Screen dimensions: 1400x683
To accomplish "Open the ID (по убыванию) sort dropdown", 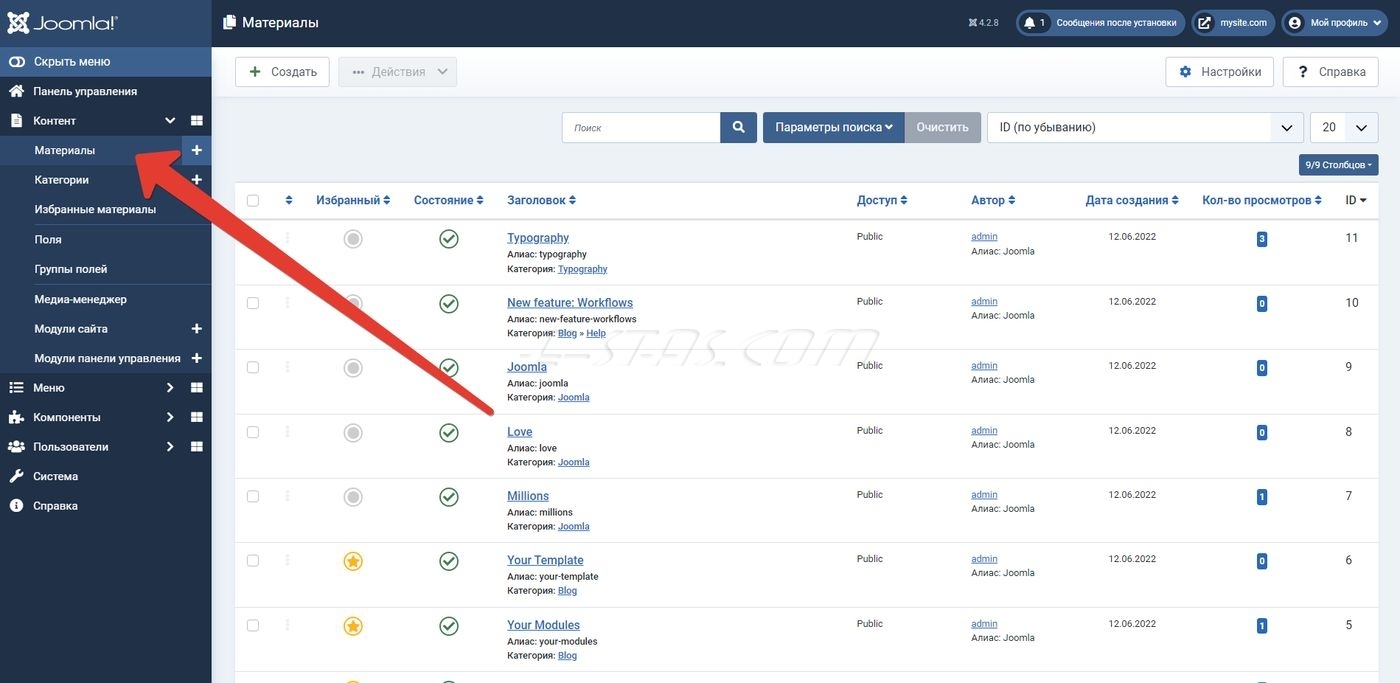I will click(1145, 127).
